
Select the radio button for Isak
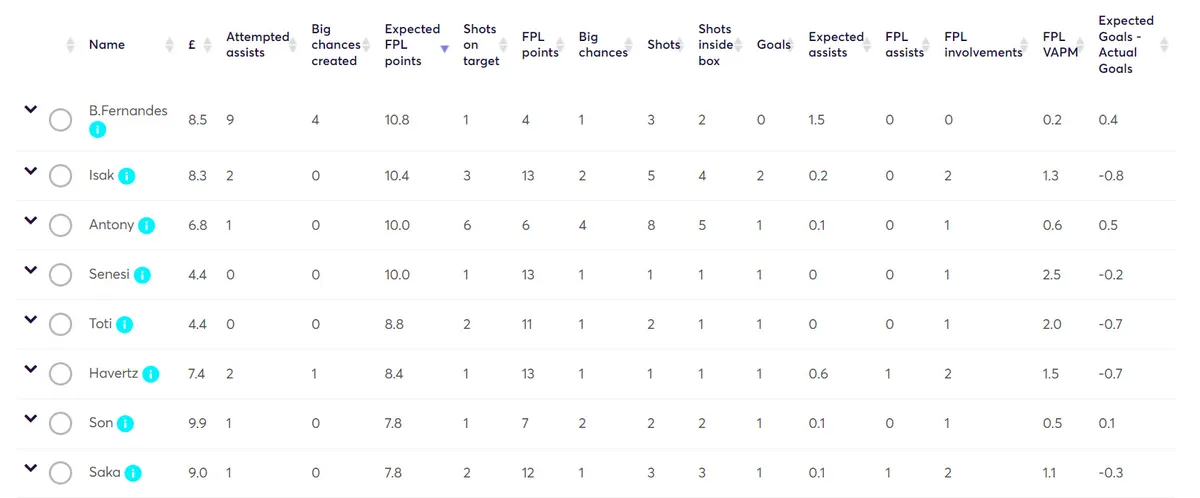[x=60, y=176]
